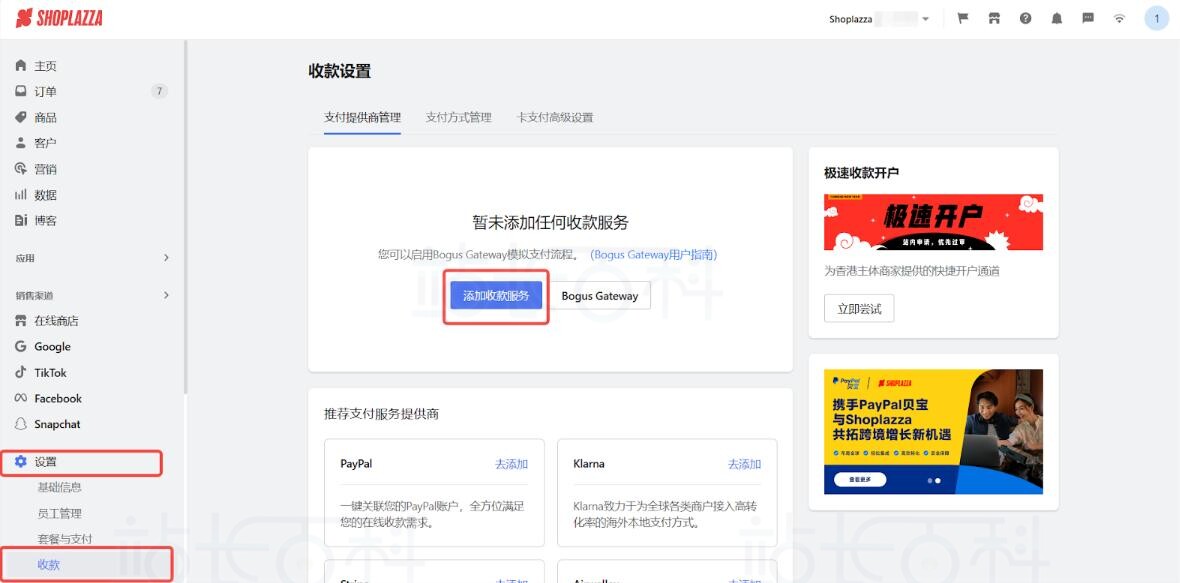Click the home icon beside 主页

pyautogui.click(x=21, y=65)
